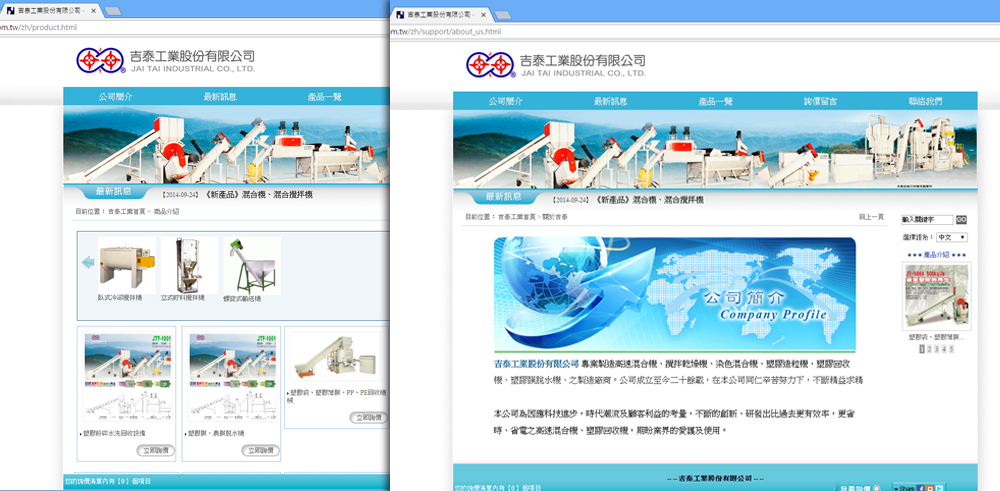Open 產品一覽 menu in left window

tap(324, 97)
